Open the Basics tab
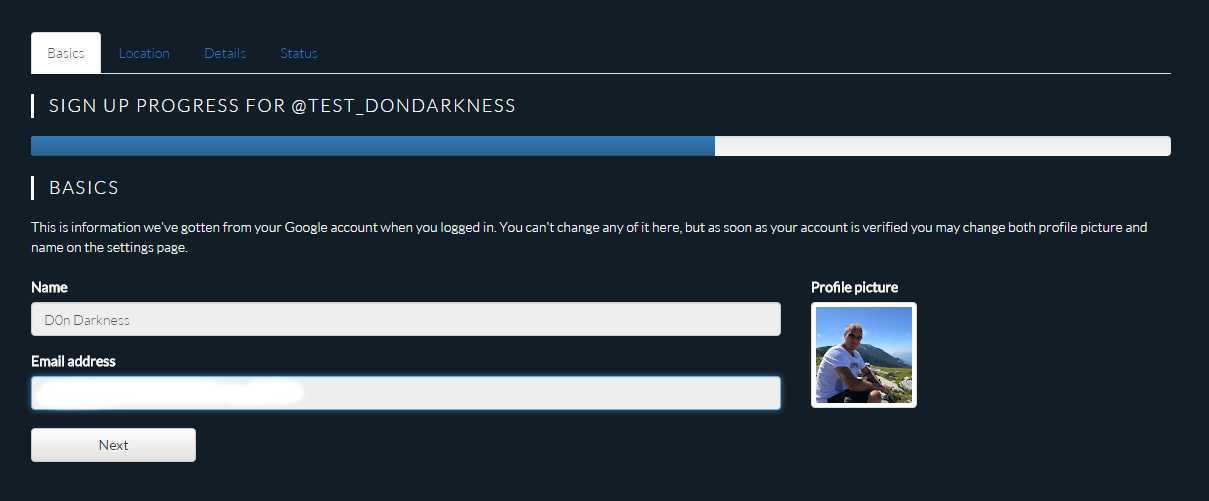The width and height of the screenshot is (1209, 501). click(x=66, y=53)
